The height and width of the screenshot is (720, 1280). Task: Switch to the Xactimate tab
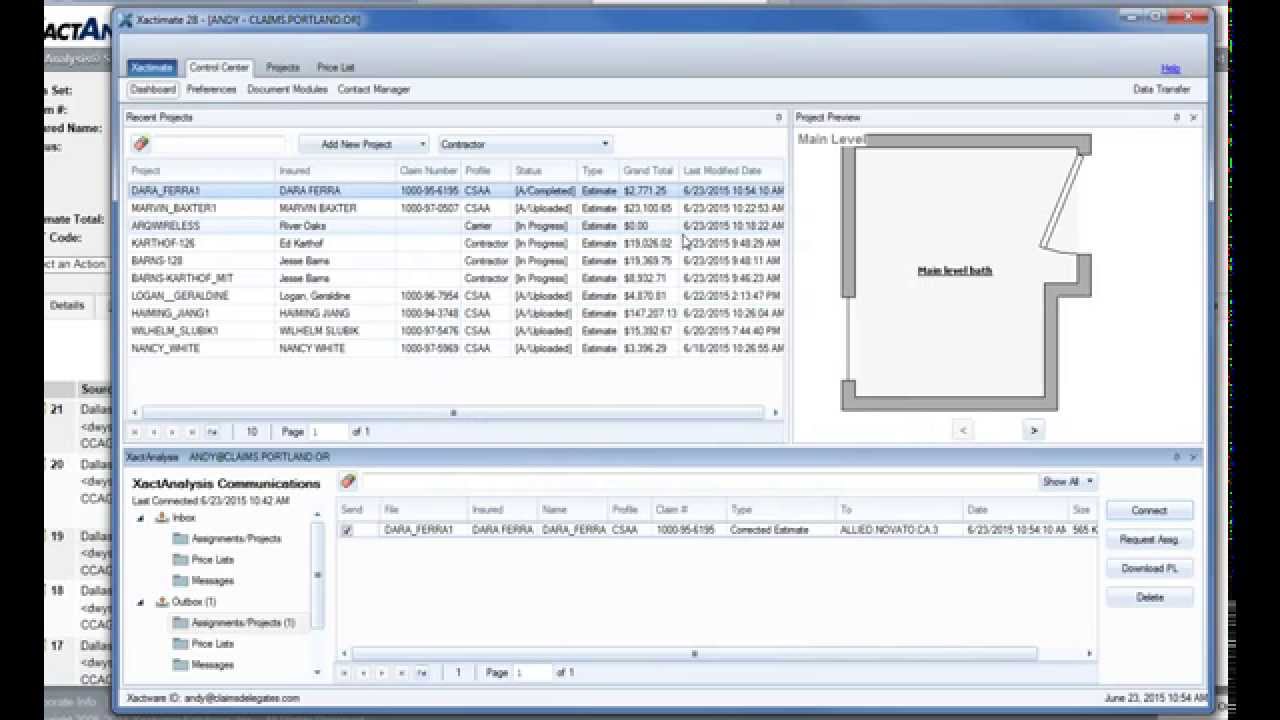coord(152,67)
